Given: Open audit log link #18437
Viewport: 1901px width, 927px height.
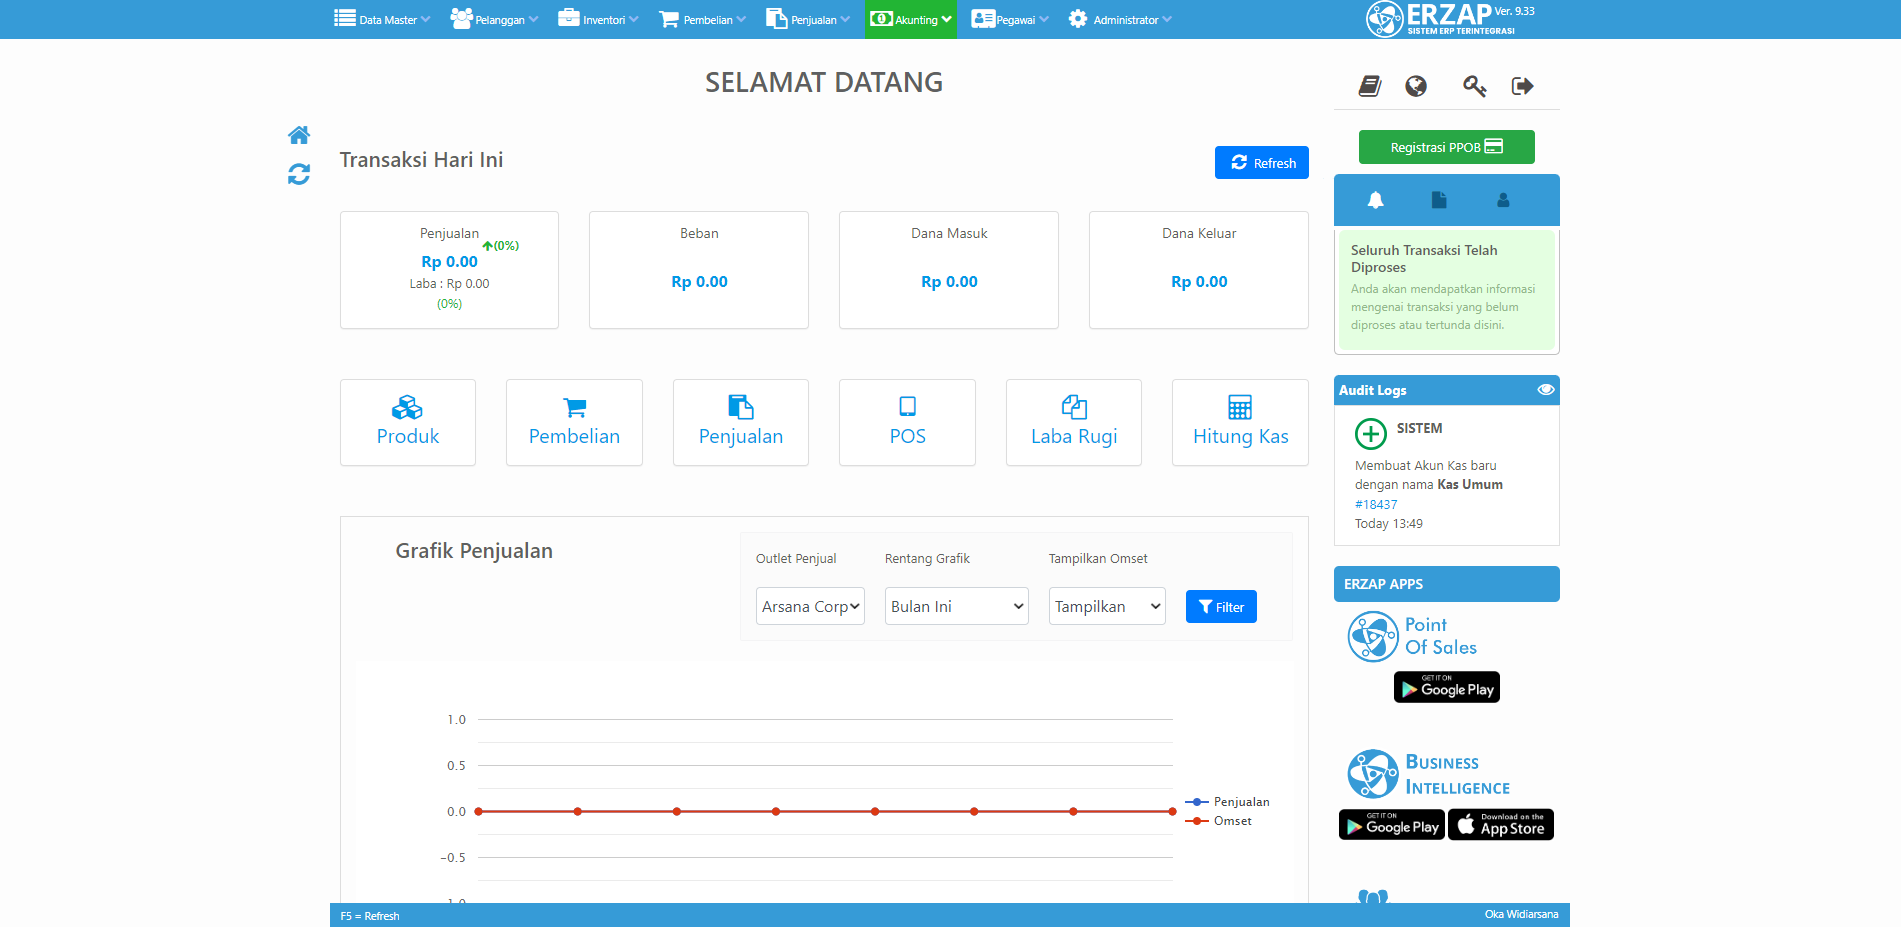Looking at the screenshot, I should point(1376,504).
